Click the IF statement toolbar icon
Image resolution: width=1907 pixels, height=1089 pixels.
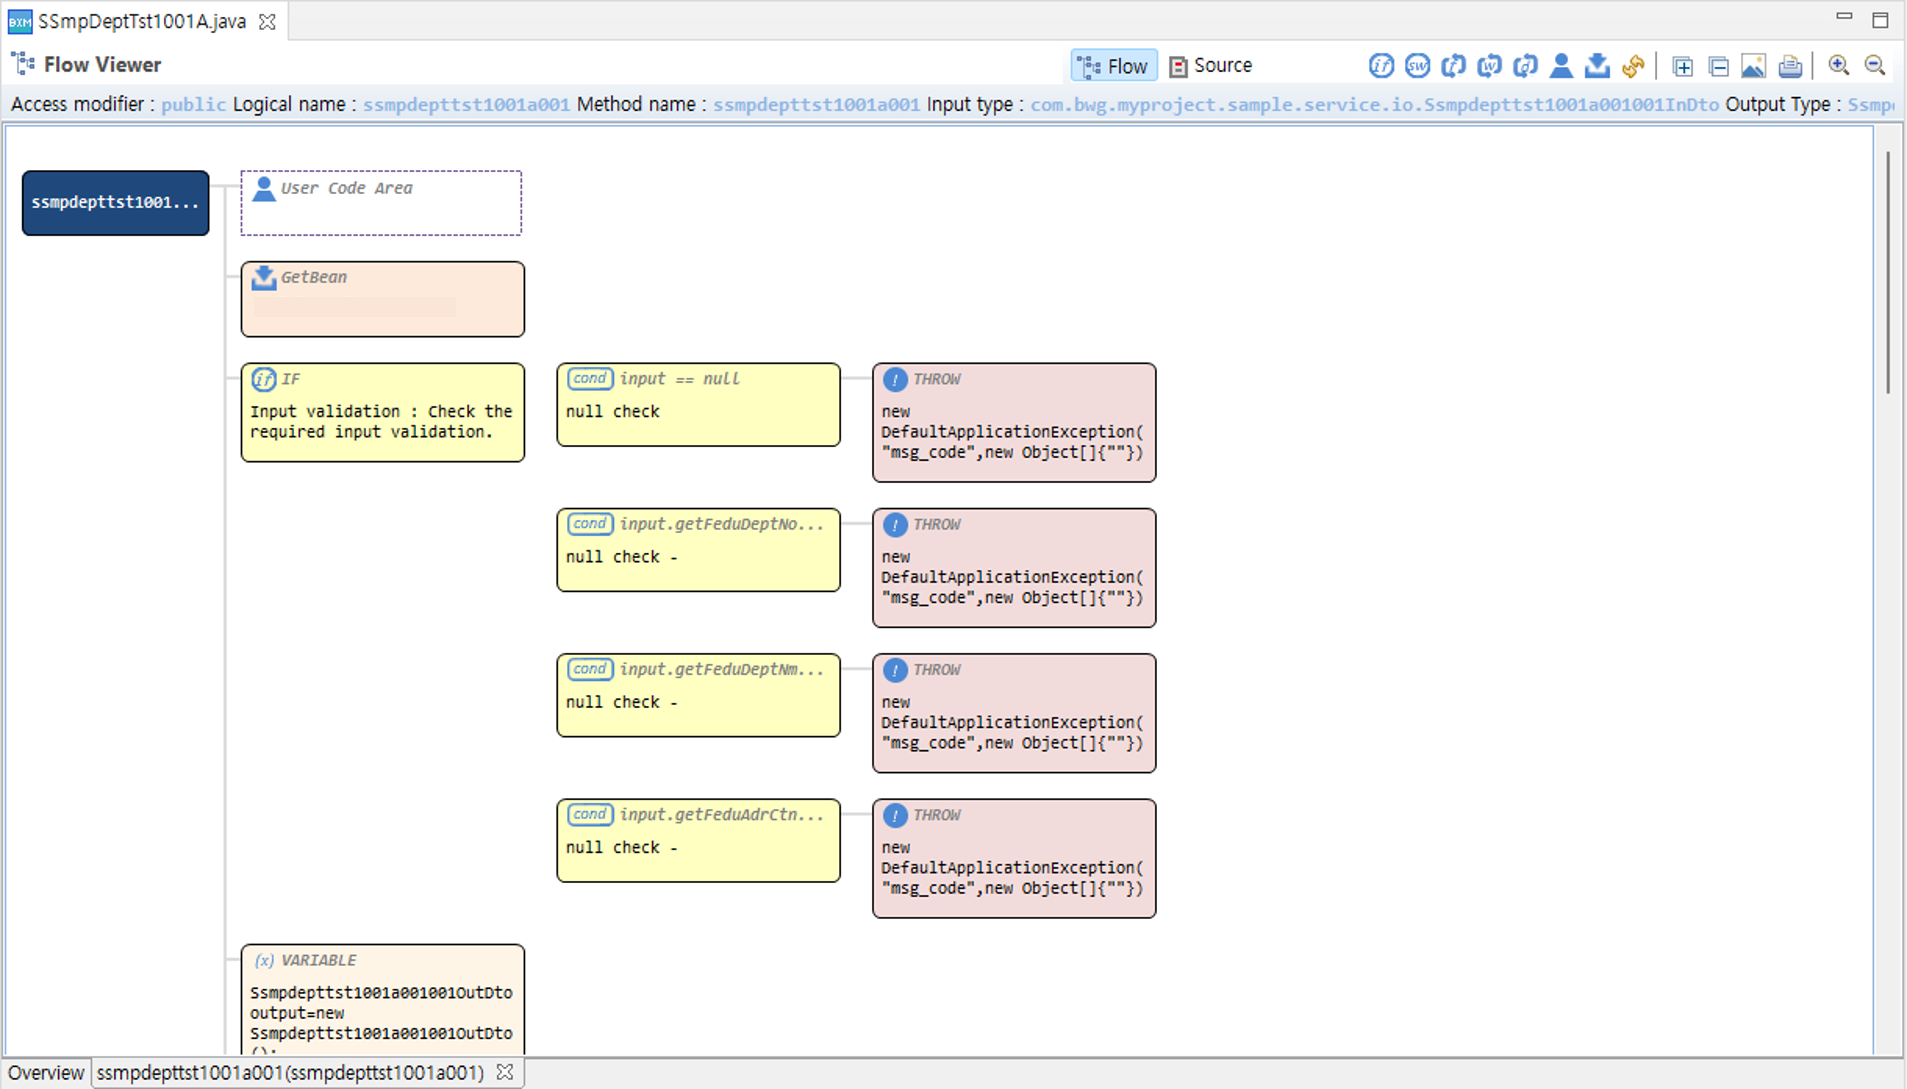pos(1381,66)
